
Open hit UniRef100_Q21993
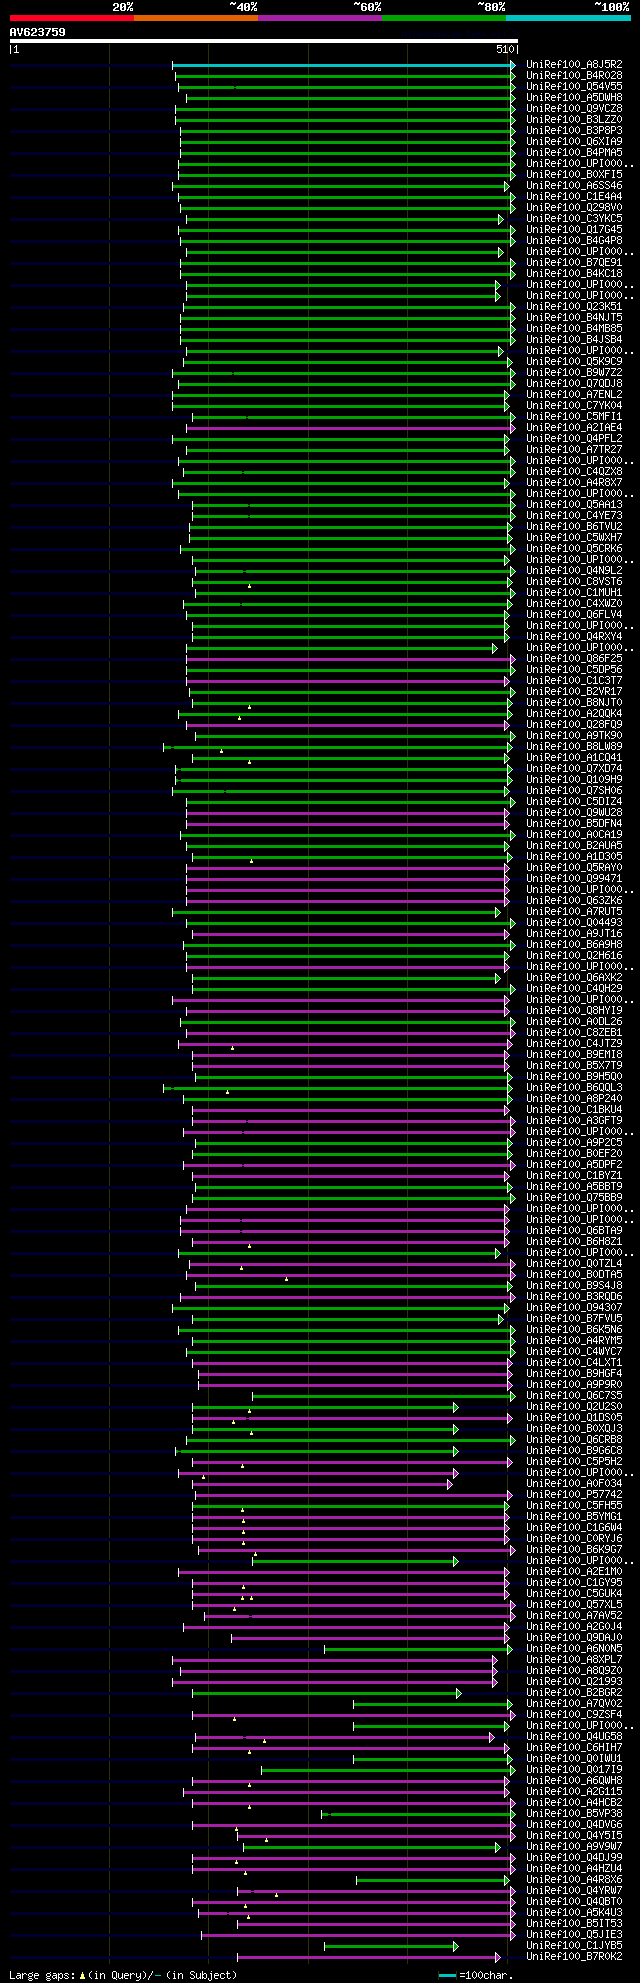[x=575, y=1681]
